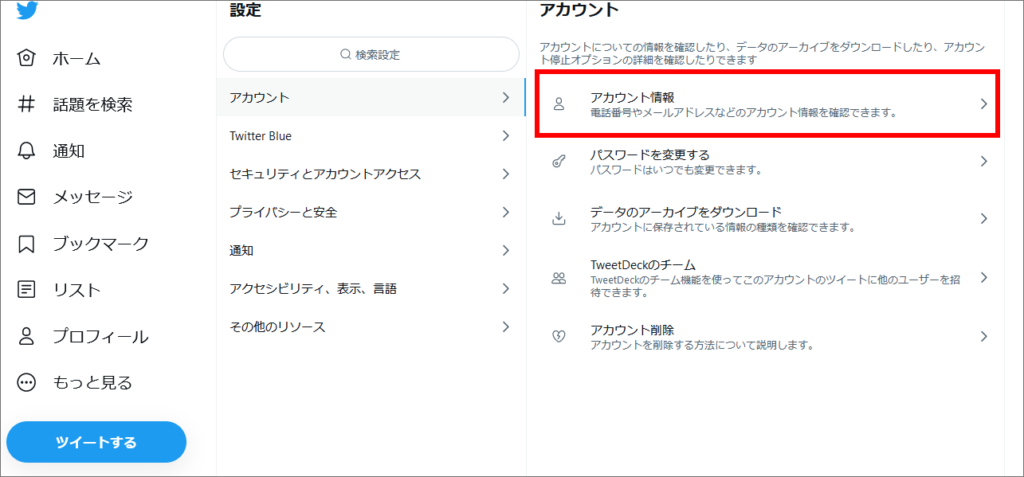Click chevron on TweetDeckのチーム row
This screenshot has height=477, width=1024.
pyautogui.click(x=984, y=279)
